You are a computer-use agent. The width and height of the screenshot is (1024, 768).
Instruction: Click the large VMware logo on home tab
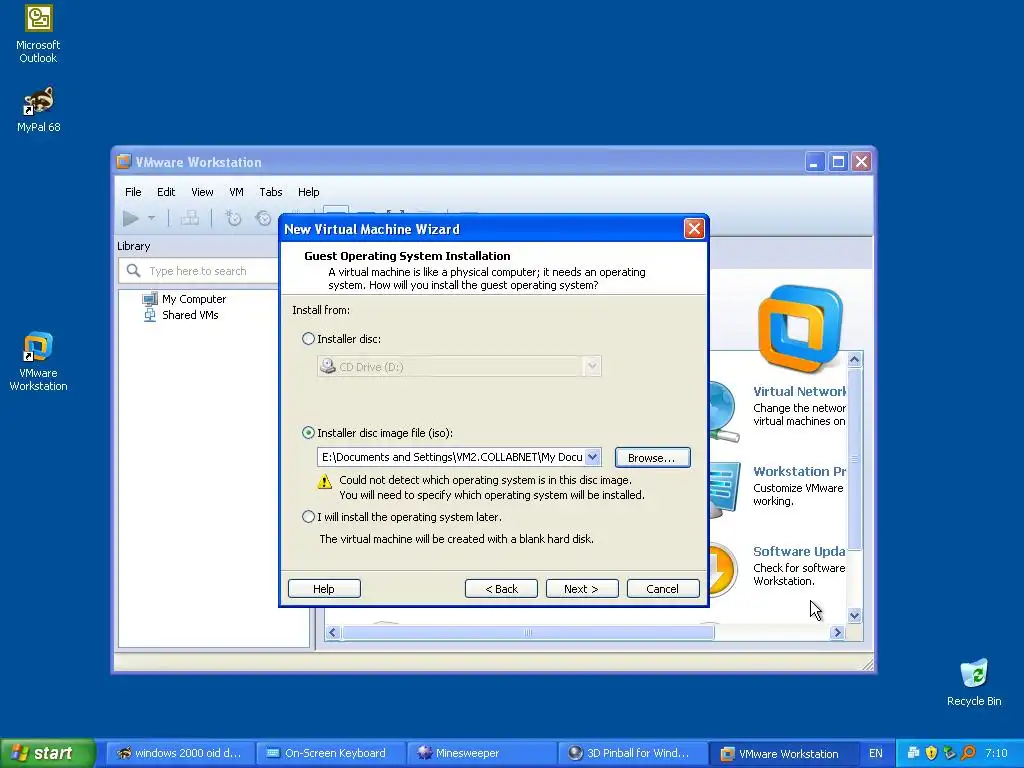coord(800,328)
